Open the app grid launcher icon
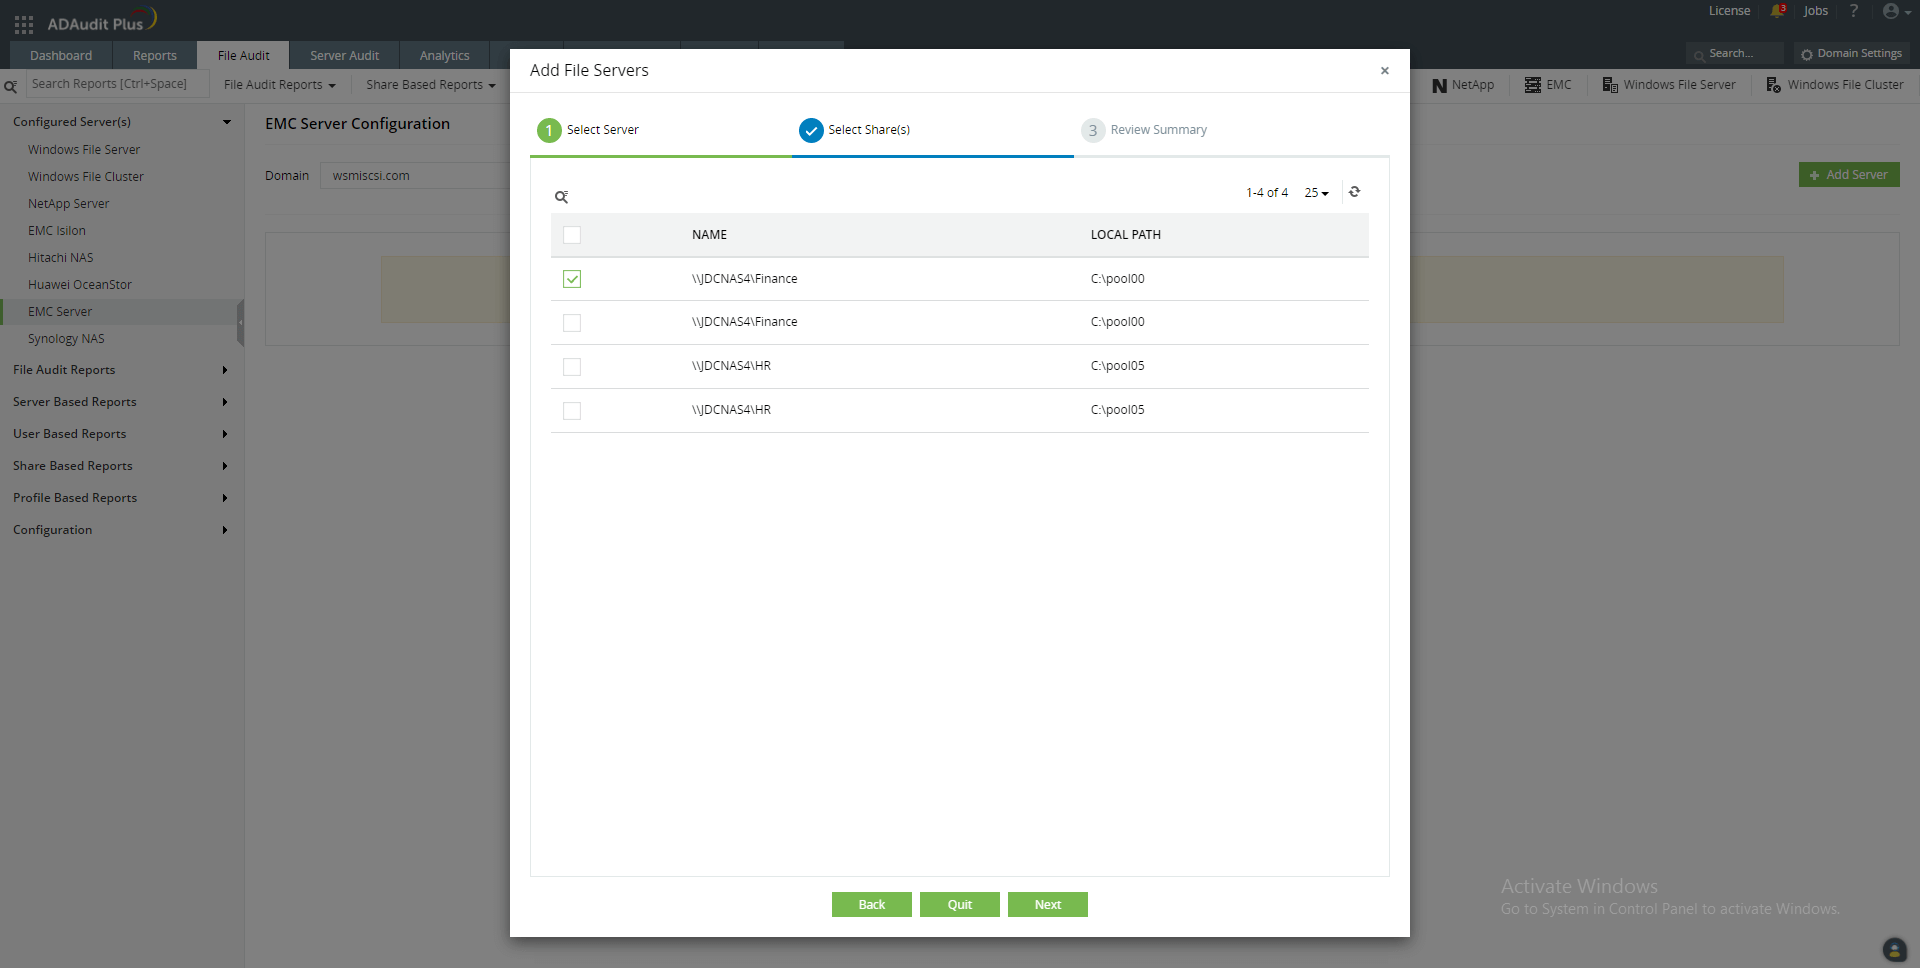The height and width of the screenshot is (968, 1920). click(x=24, y=24)
